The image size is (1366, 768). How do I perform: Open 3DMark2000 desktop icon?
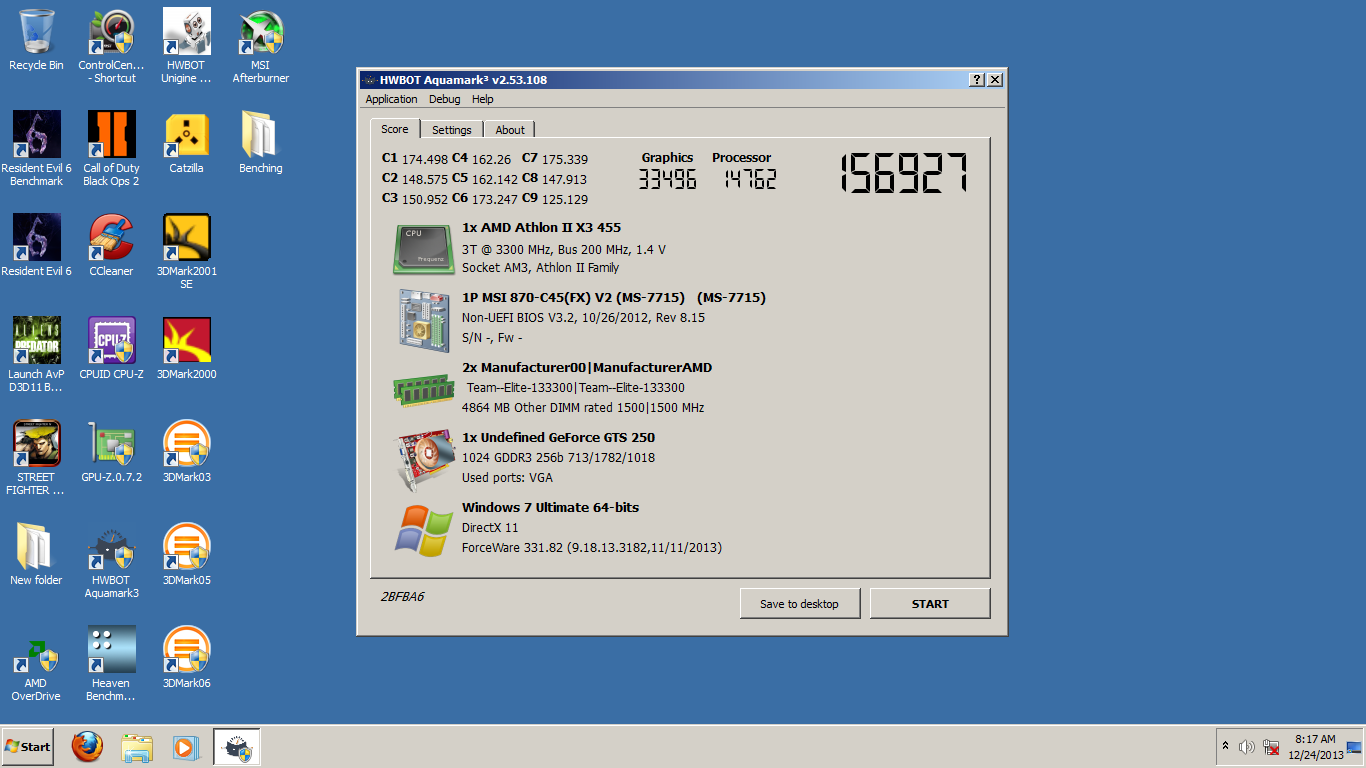coord(186,348)
